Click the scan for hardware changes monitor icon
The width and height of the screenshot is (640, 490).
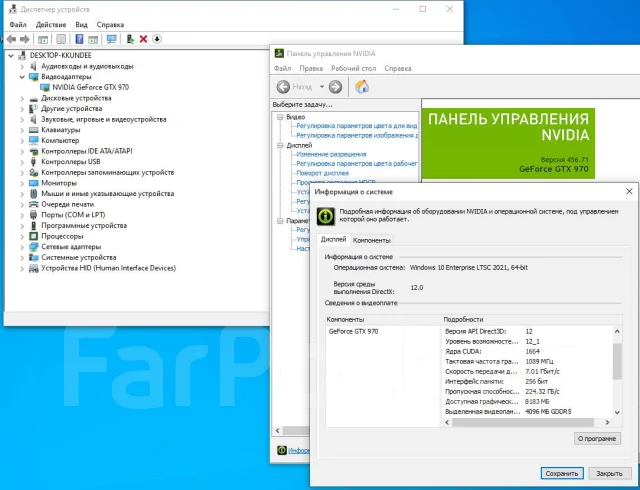[111, 39]
